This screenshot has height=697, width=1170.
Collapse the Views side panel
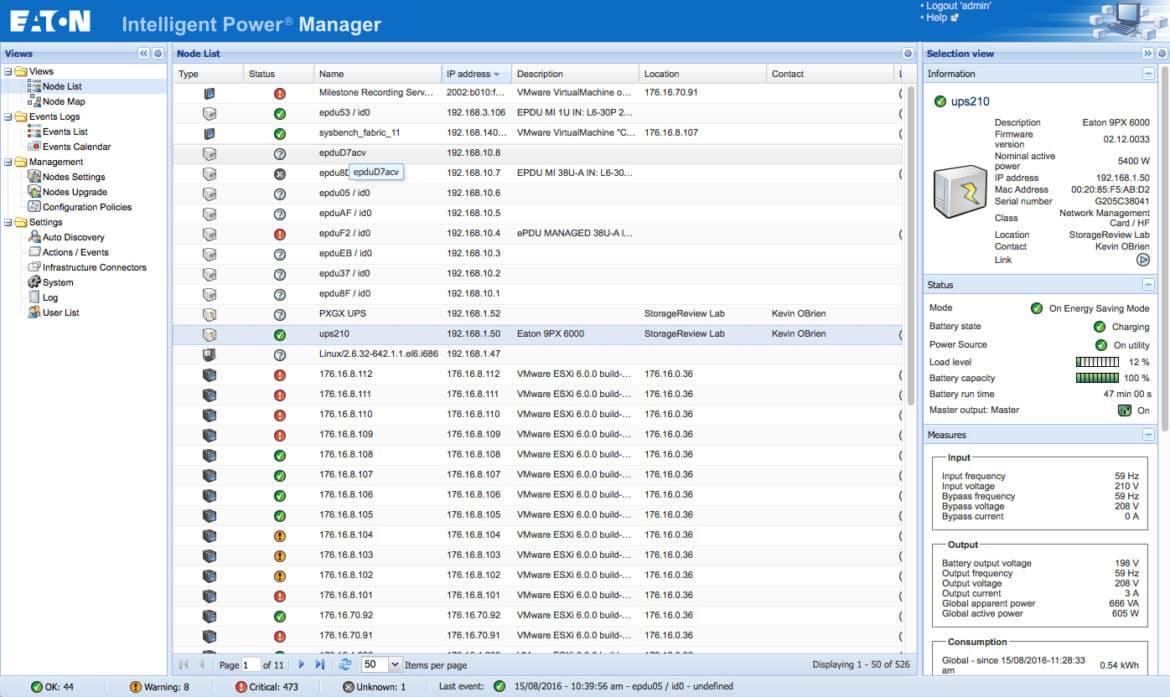(143, 54)
